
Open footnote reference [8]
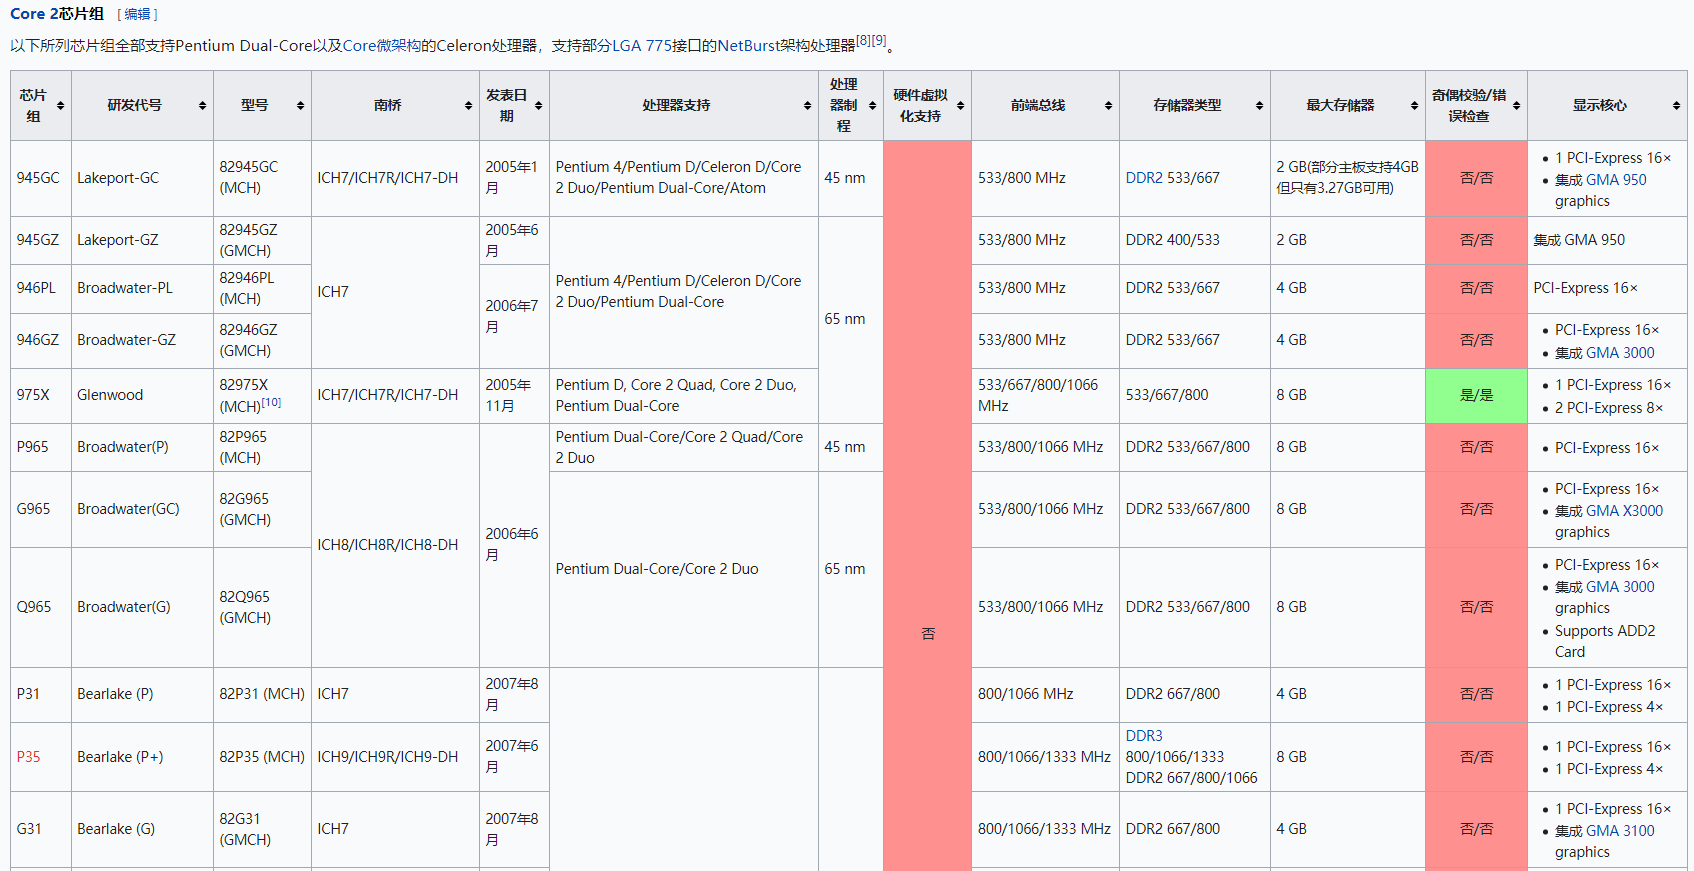(x=863, y=41)
